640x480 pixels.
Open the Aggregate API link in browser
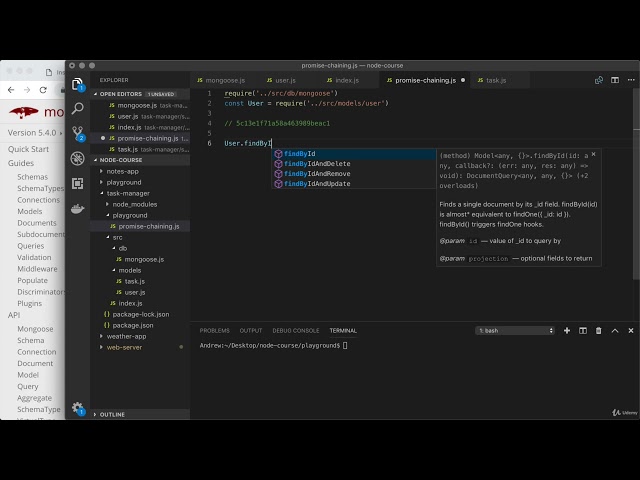pos(34,398)
